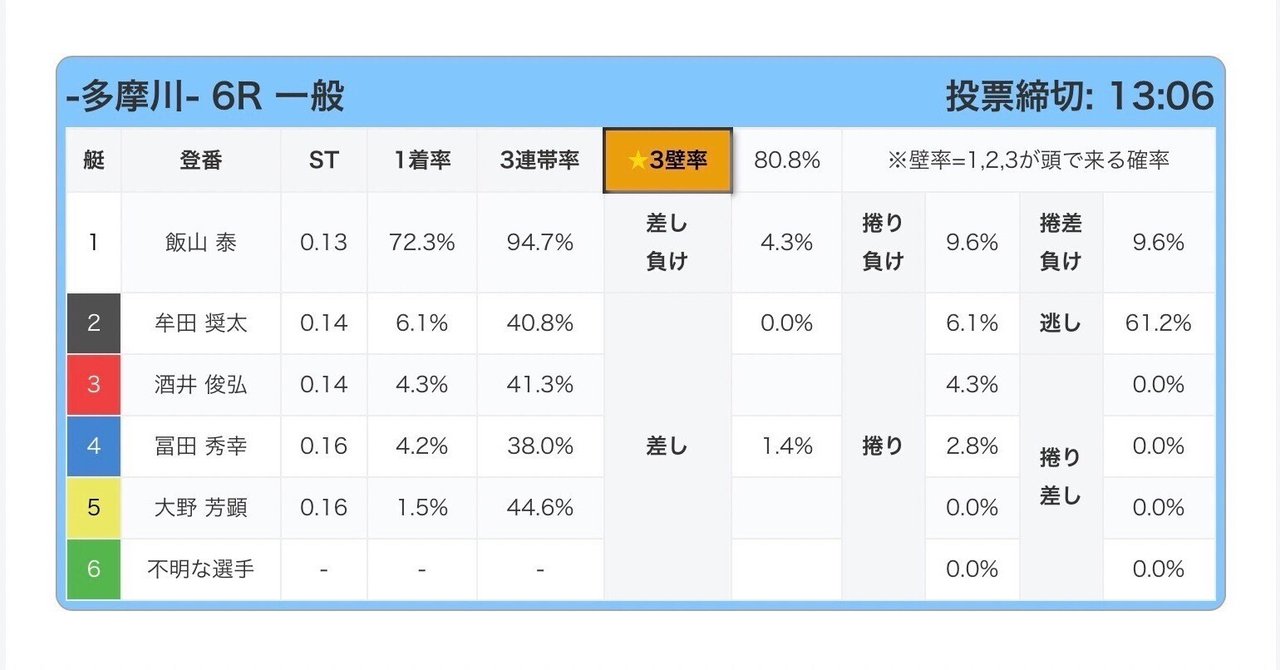
Task: Select the red boat 3 color cell
Action: click(94, 385)
